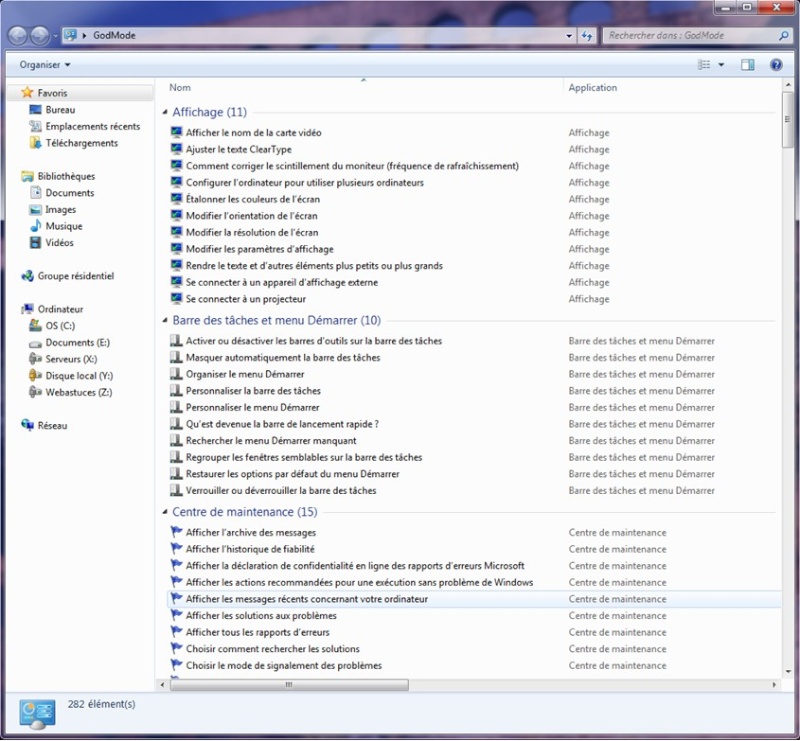Screen dimensions: 800x741
Task: Click the Musique note icon
Action: coord(35,226)
